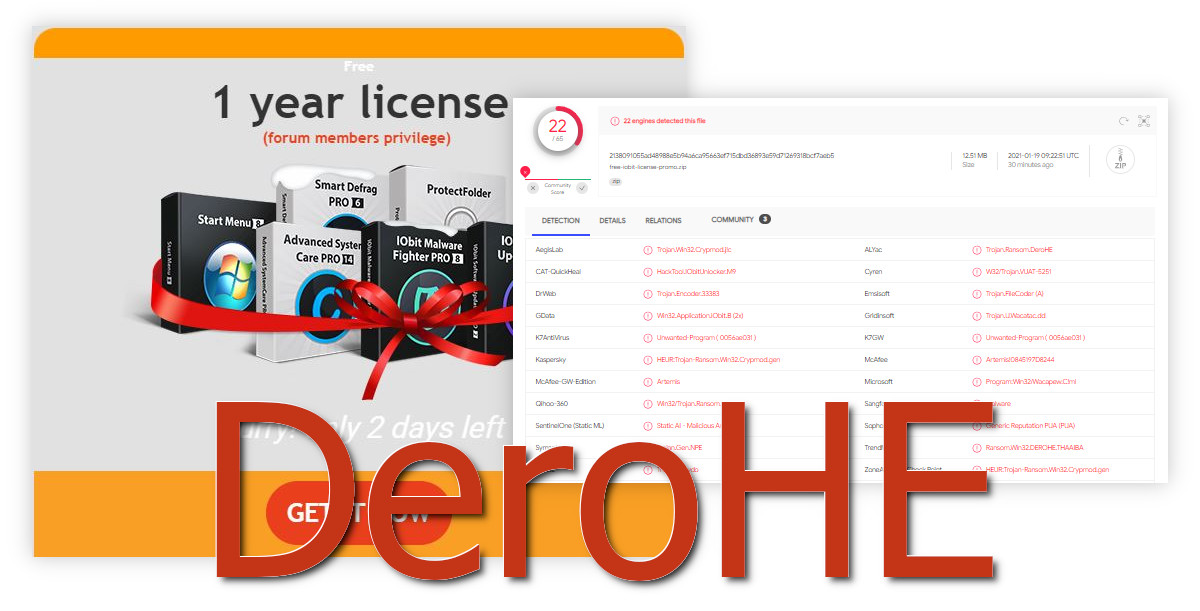Click the '12.51 MB' file size value
The image size is (1200, 611).
(x=974, y=155)
